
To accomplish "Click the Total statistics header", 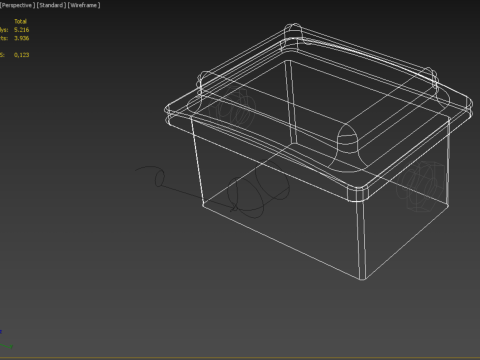I will point(20,21).
